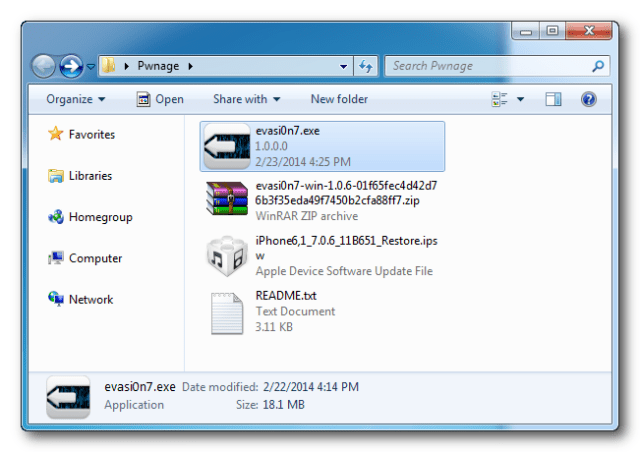Open the address bar history dropdown
Screen dimensions: 640x452
coord(344,67)
